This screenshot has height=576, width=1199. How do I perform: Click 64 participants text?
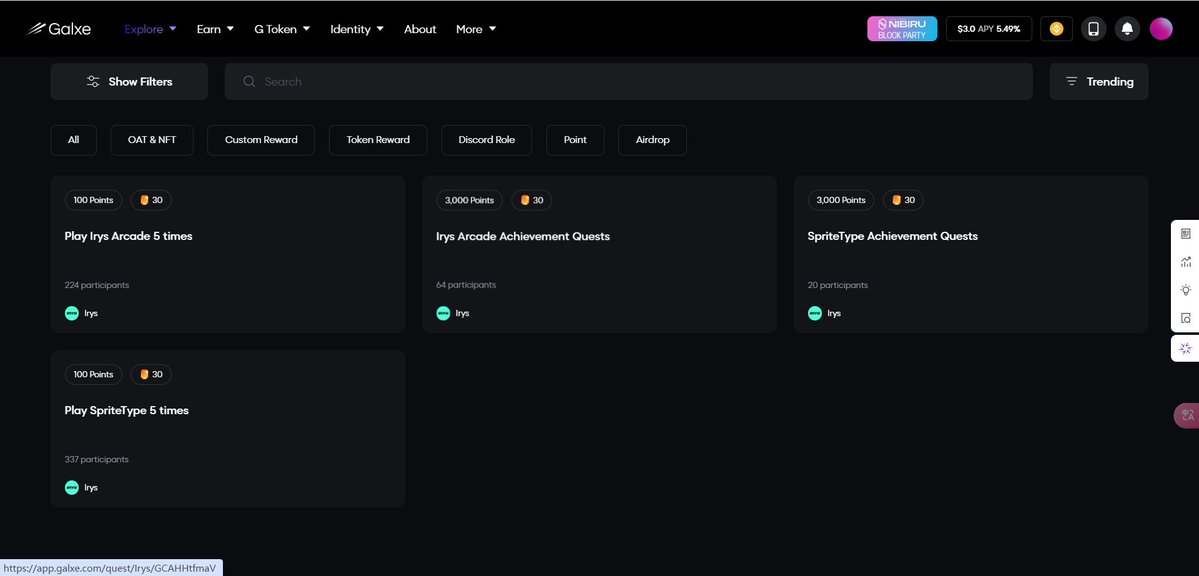(466, 285)
